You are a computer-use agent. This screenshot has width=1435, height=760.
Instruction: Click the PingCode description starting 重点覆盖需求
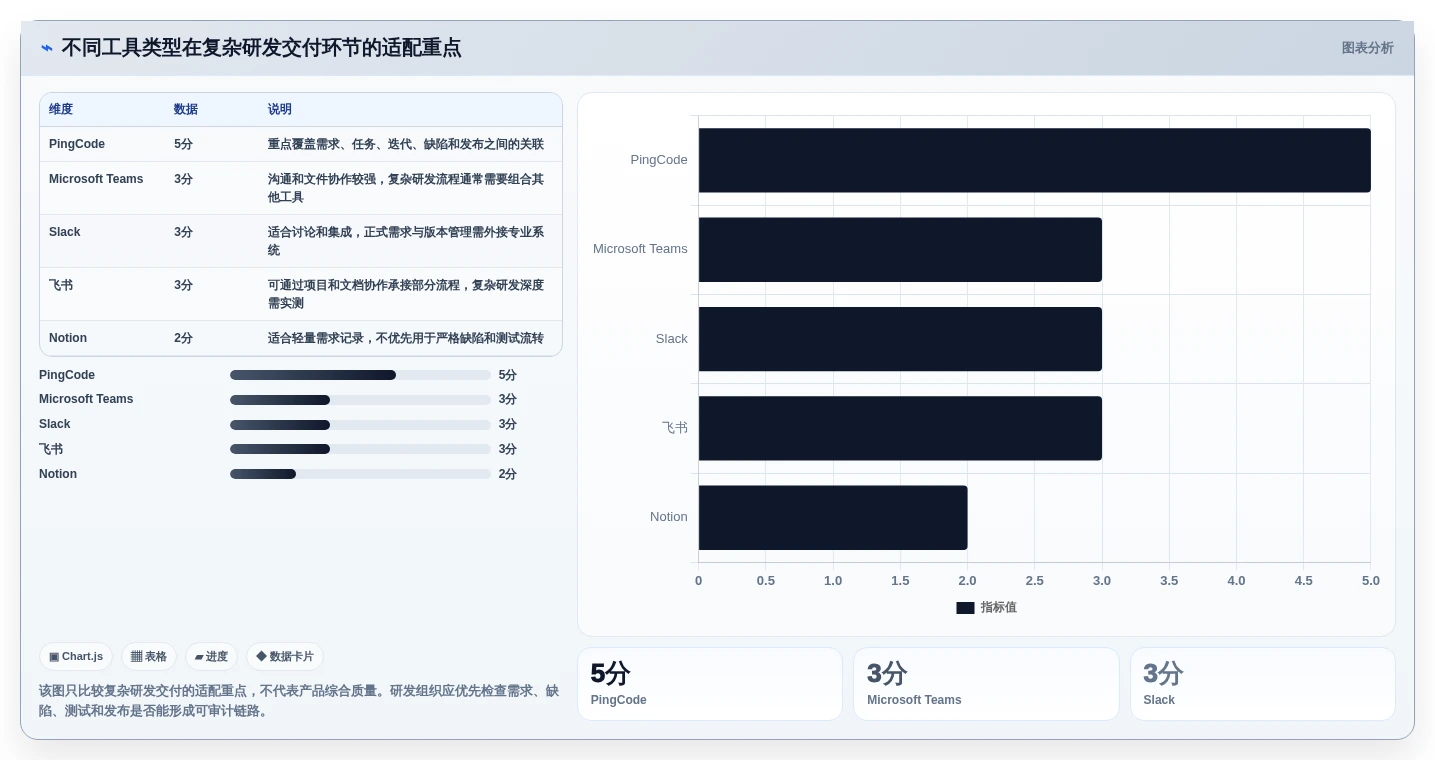406,144
